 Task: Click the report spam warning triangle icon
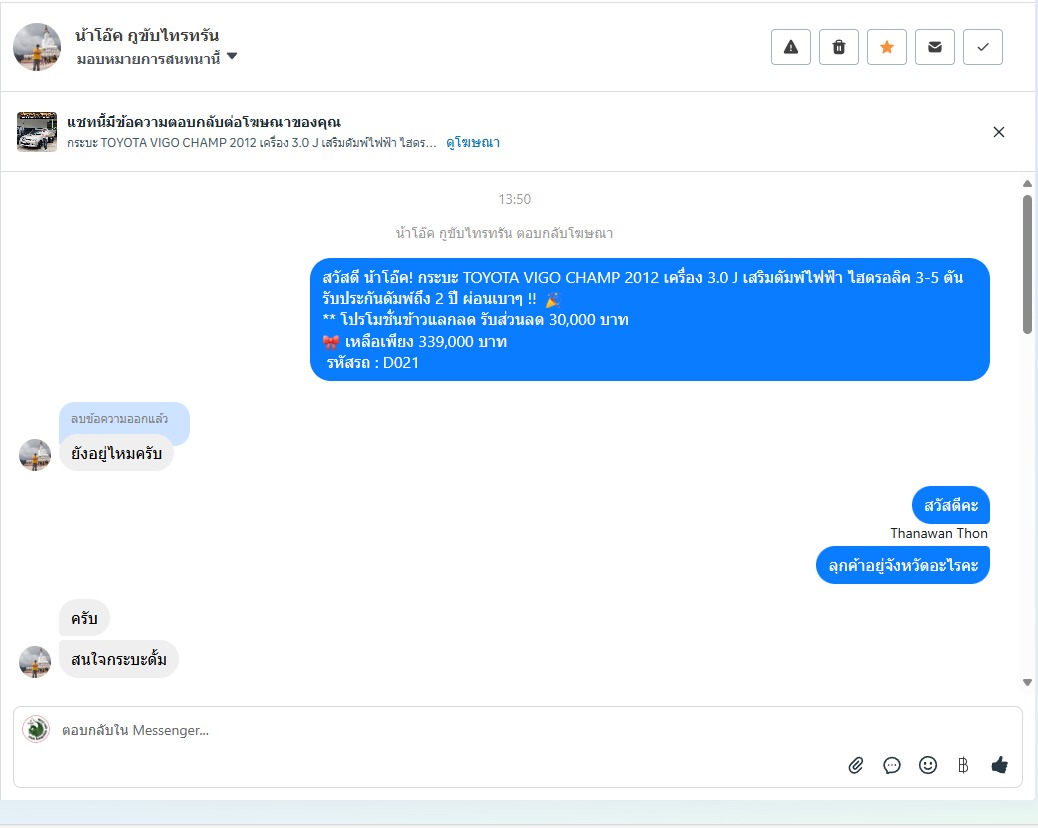[x=790, y=47]
